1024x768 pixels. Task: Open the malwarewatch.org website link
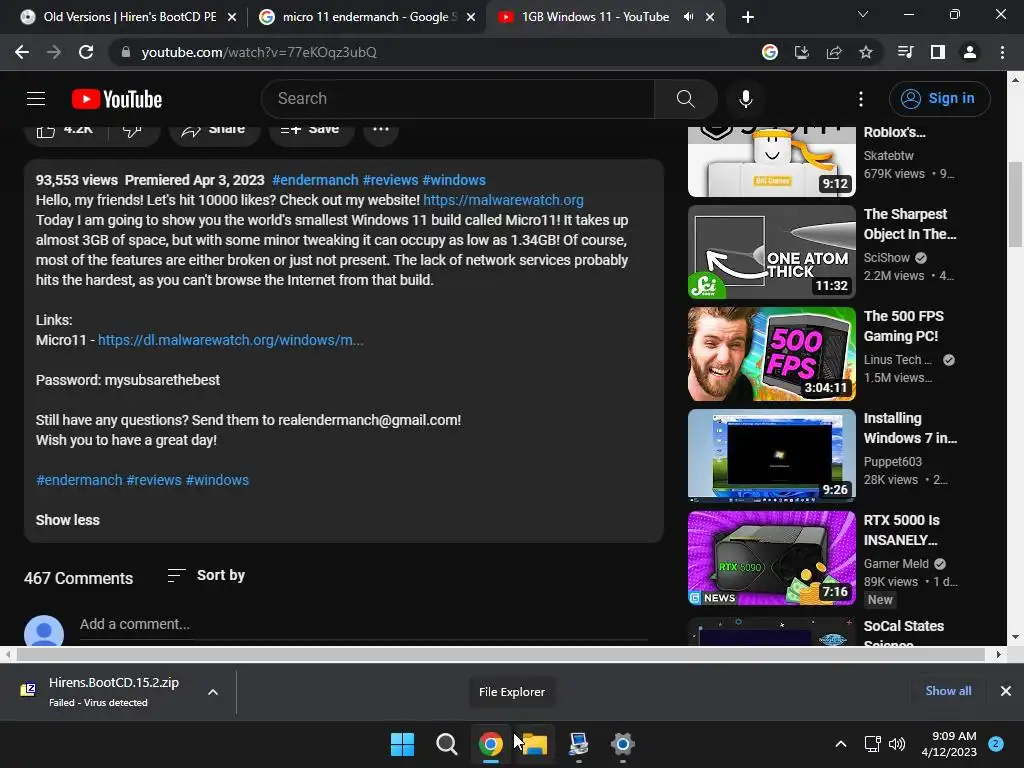point(503,200)
